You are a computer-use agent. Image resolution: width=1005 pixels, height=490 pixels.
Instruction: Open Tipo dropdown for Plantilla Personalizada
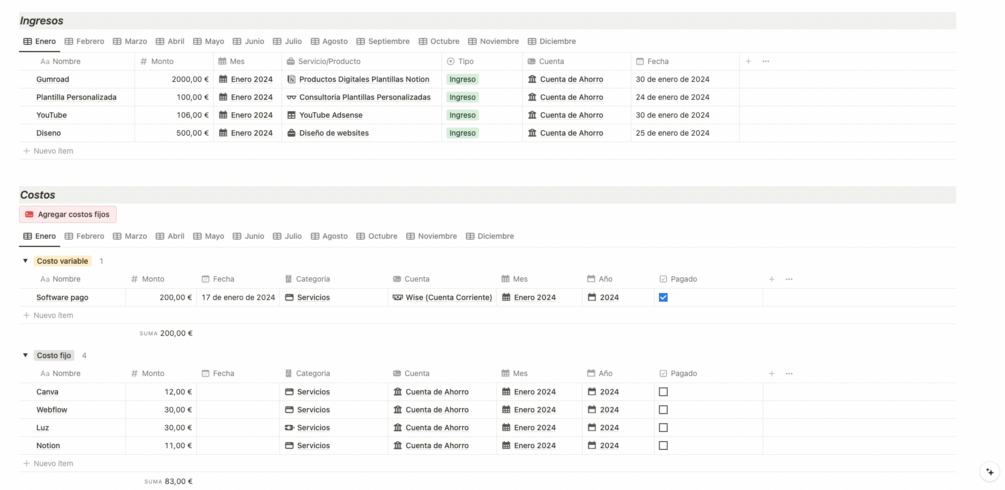click(x=463, y=97)
